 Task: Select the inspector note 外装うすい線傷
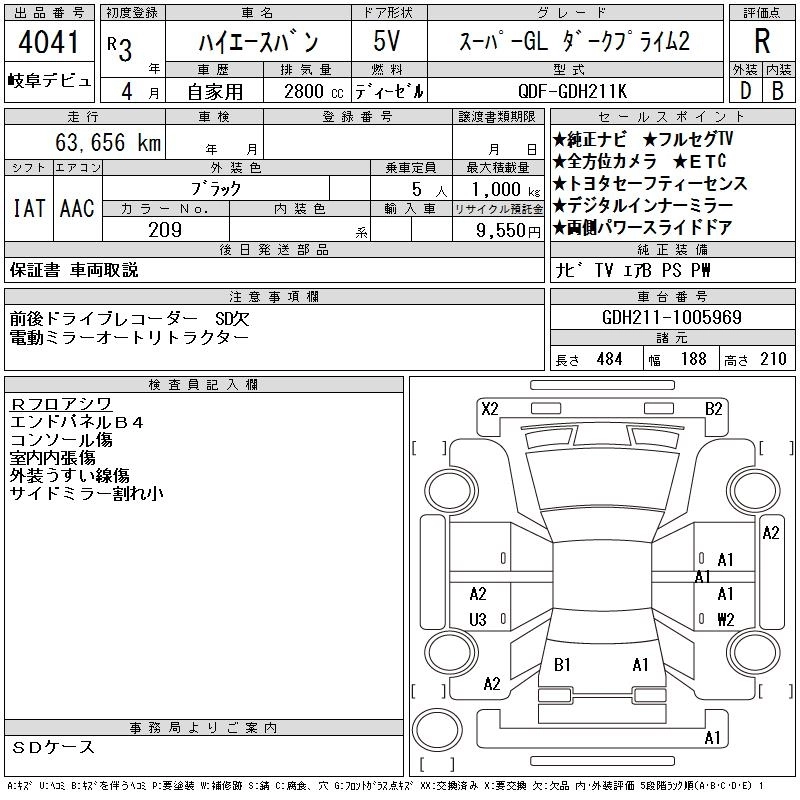pos(70,476)
